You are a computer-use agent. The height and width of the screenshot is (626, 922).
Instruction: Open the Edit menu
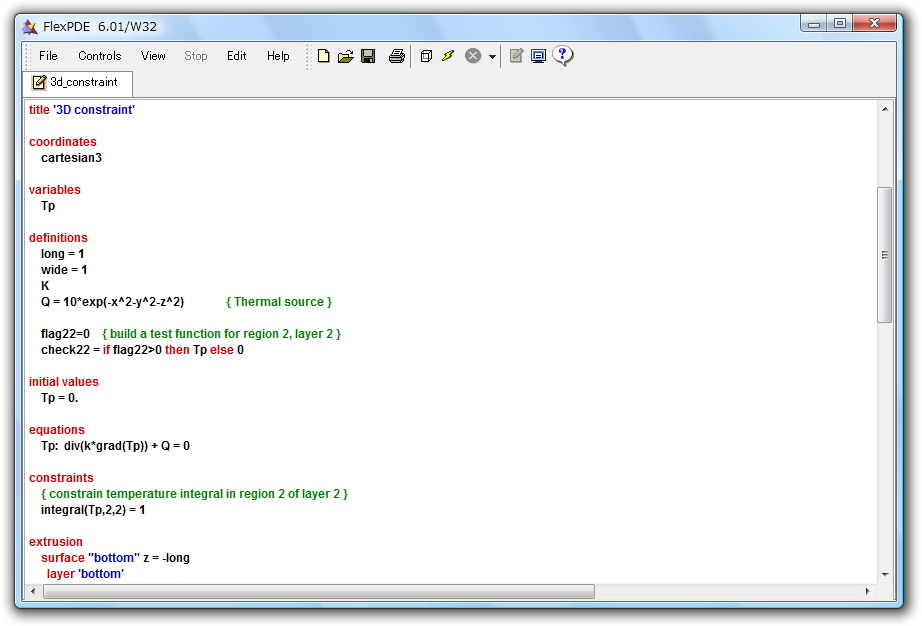[x=236, y=56]
